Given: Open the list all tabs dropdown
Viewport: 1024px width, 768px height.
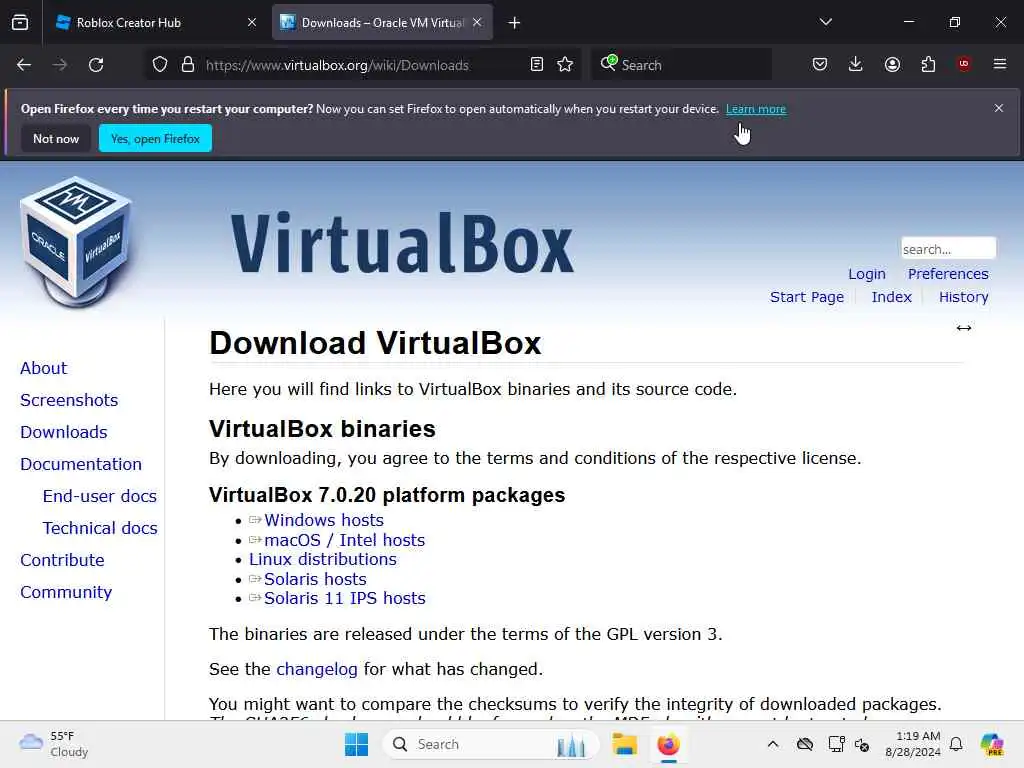Looking at the screenshot, I should coord(825,22).
